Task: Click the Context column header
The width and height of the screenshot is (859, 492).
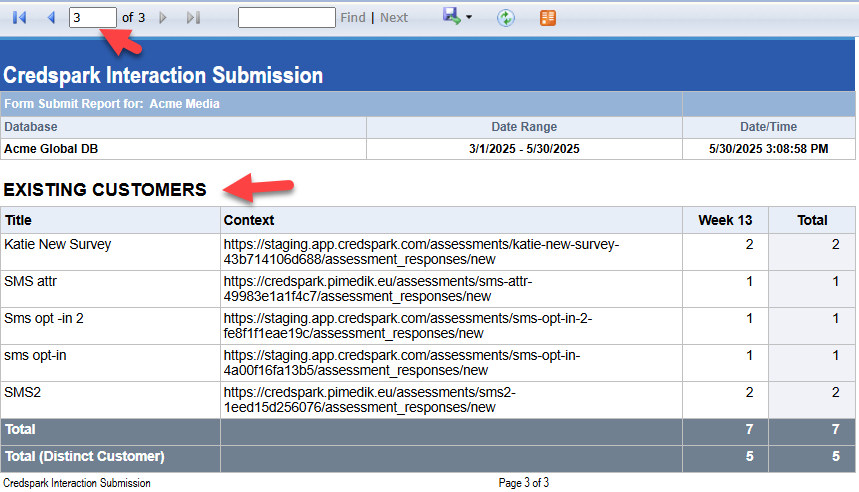Action: pos(249,220)
